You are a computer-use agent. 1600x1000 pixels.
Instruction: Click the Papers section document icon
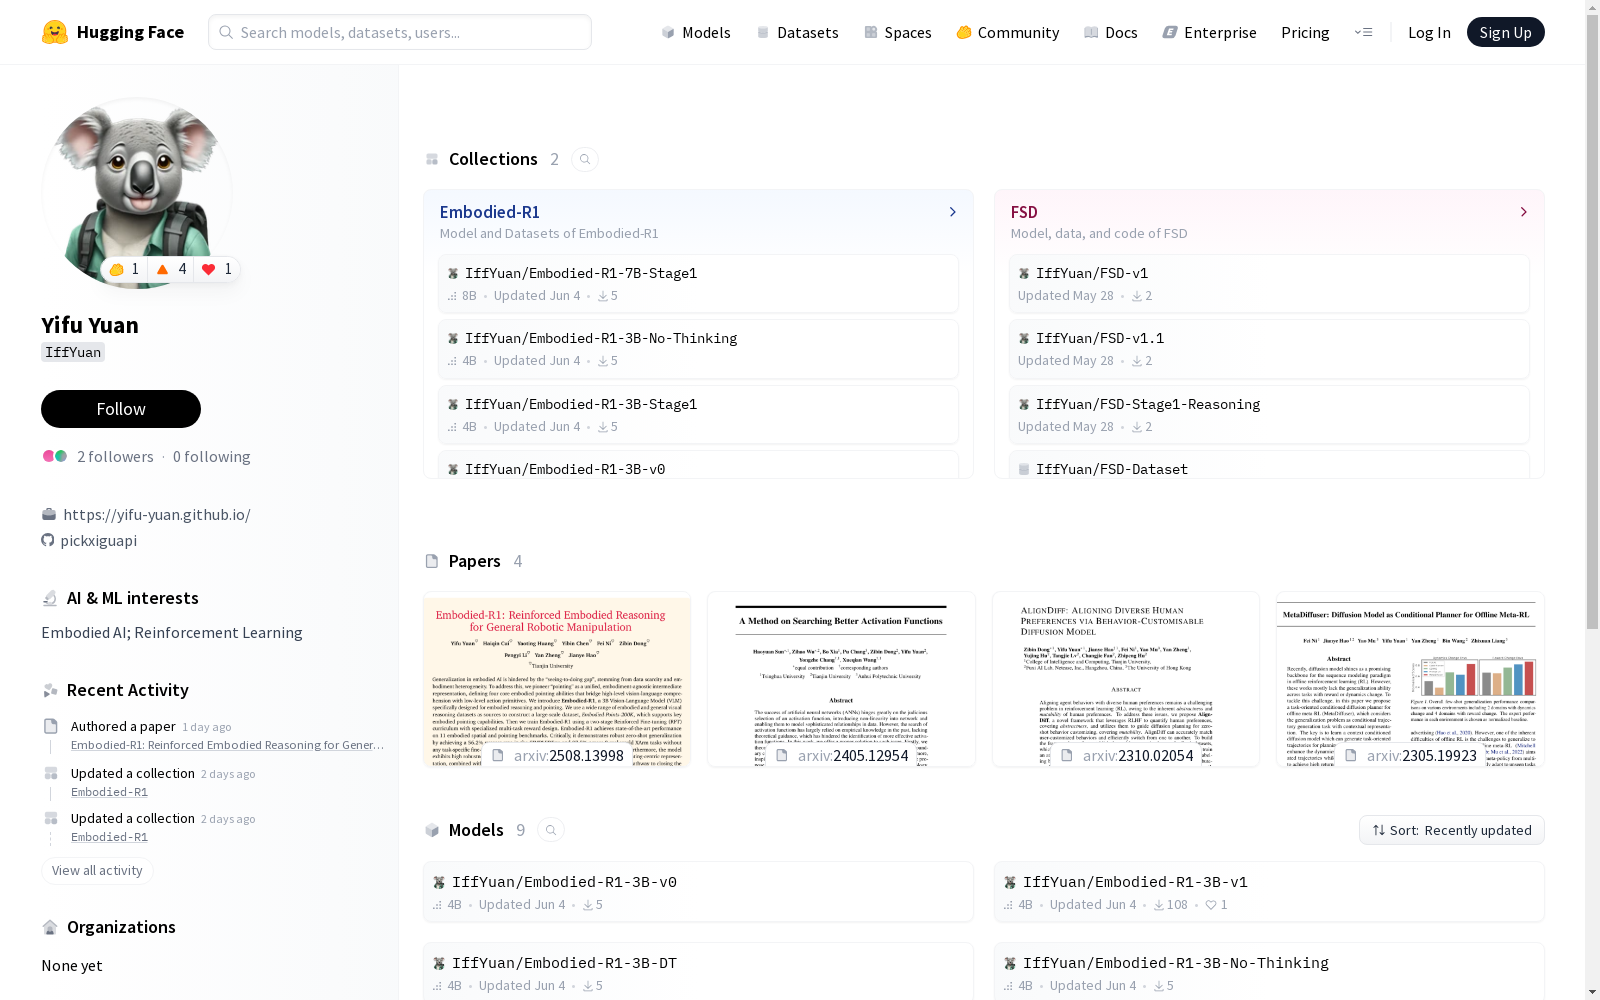click(432, 561)
